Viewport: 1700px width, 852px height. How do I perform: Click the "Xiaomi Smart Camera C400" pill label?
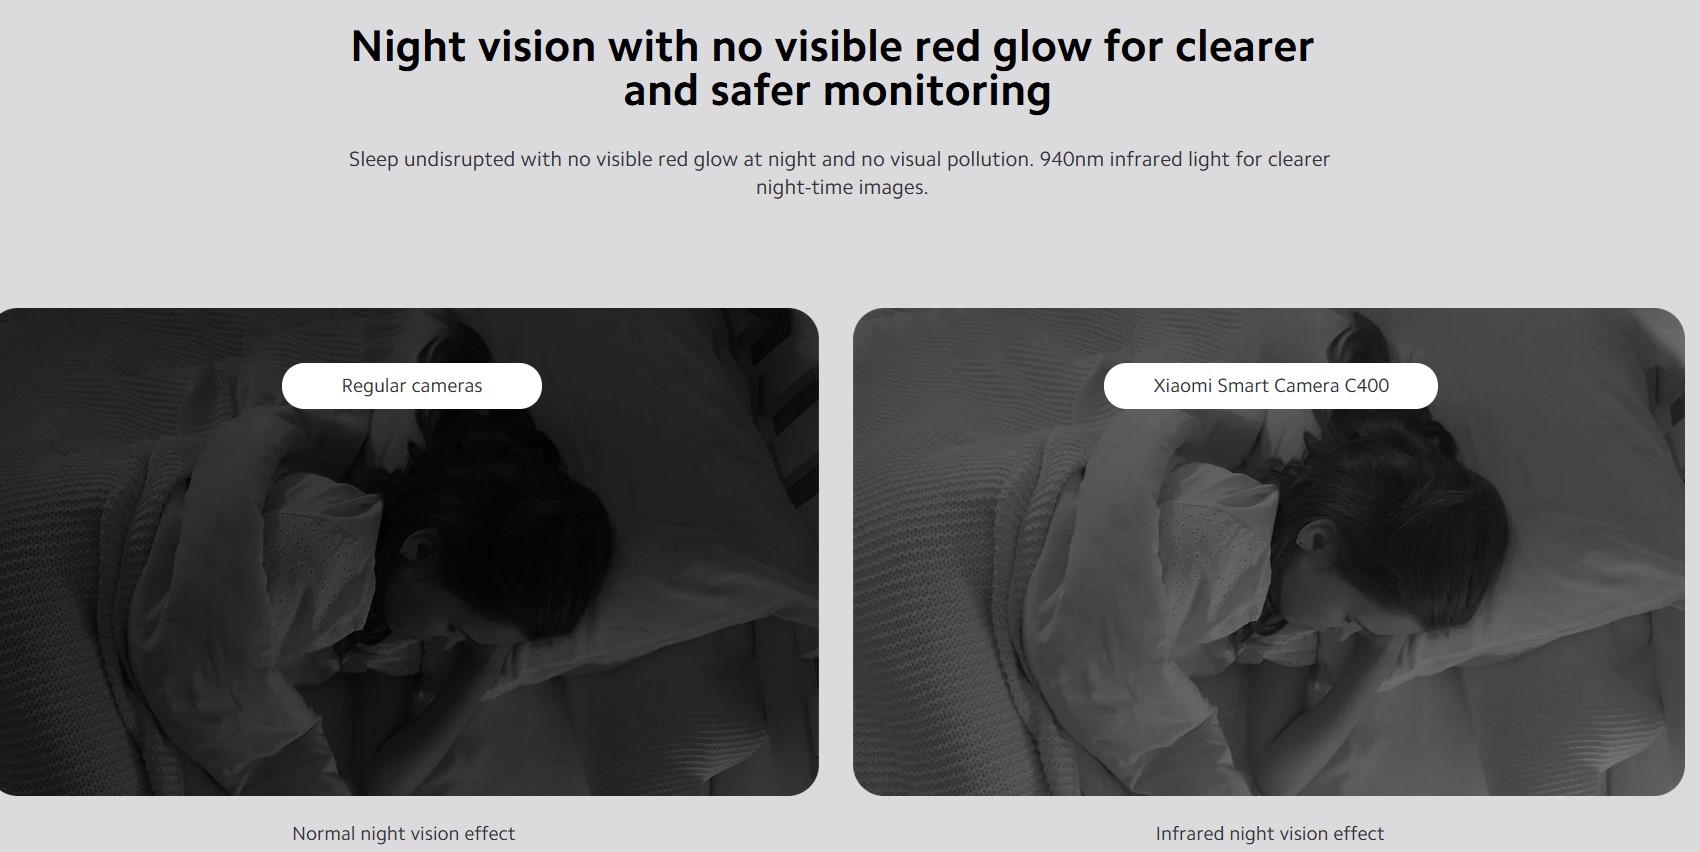coord(1271,386)
